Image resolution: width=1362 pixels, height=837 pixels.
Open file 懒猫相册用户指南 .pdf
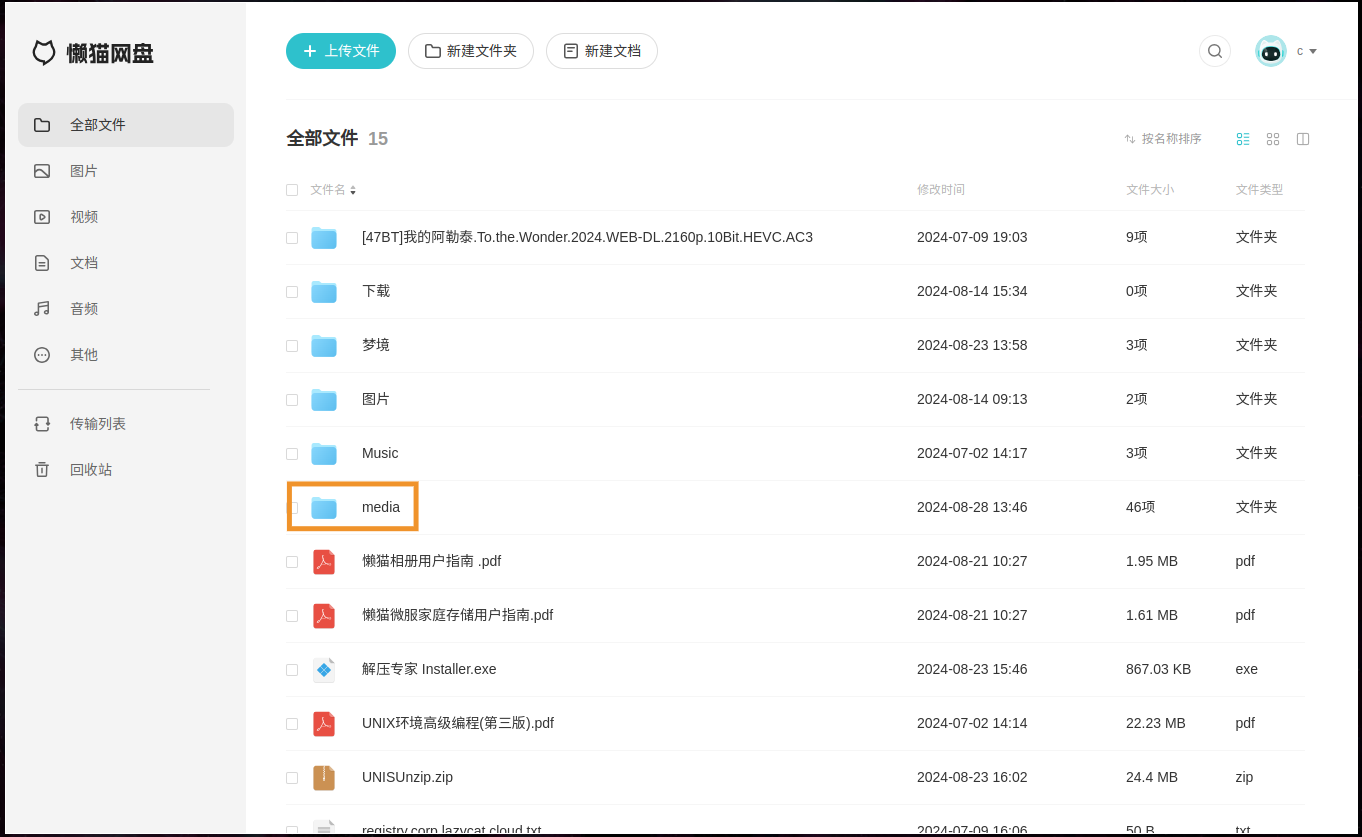tap(432, 561)
